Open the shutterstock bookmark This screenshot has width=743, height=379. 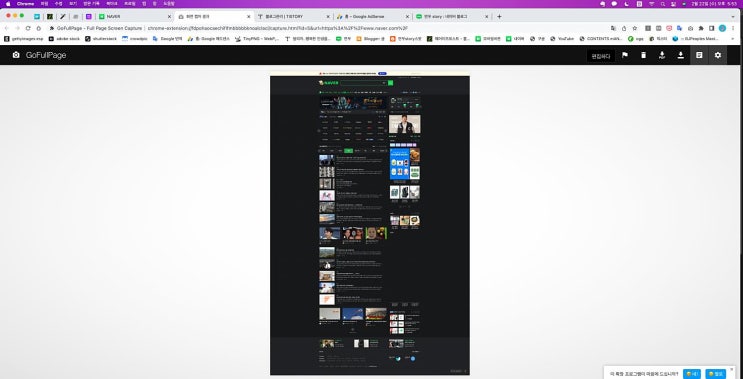(101, 39)
